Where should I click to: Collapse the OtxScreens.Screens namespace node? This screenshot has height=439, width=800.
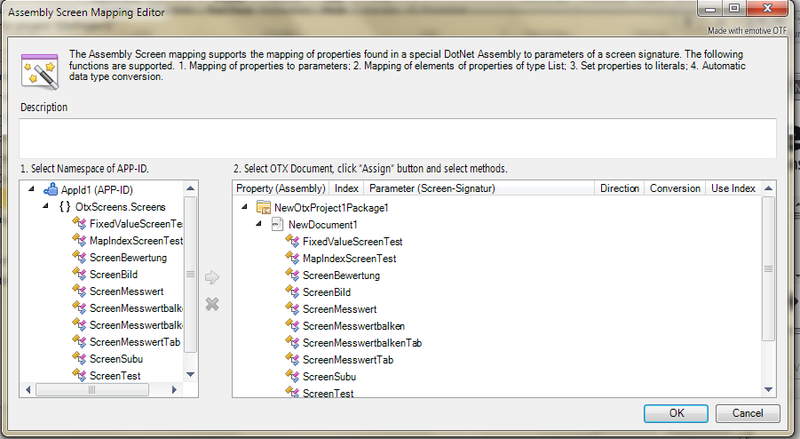pos(48,206)
